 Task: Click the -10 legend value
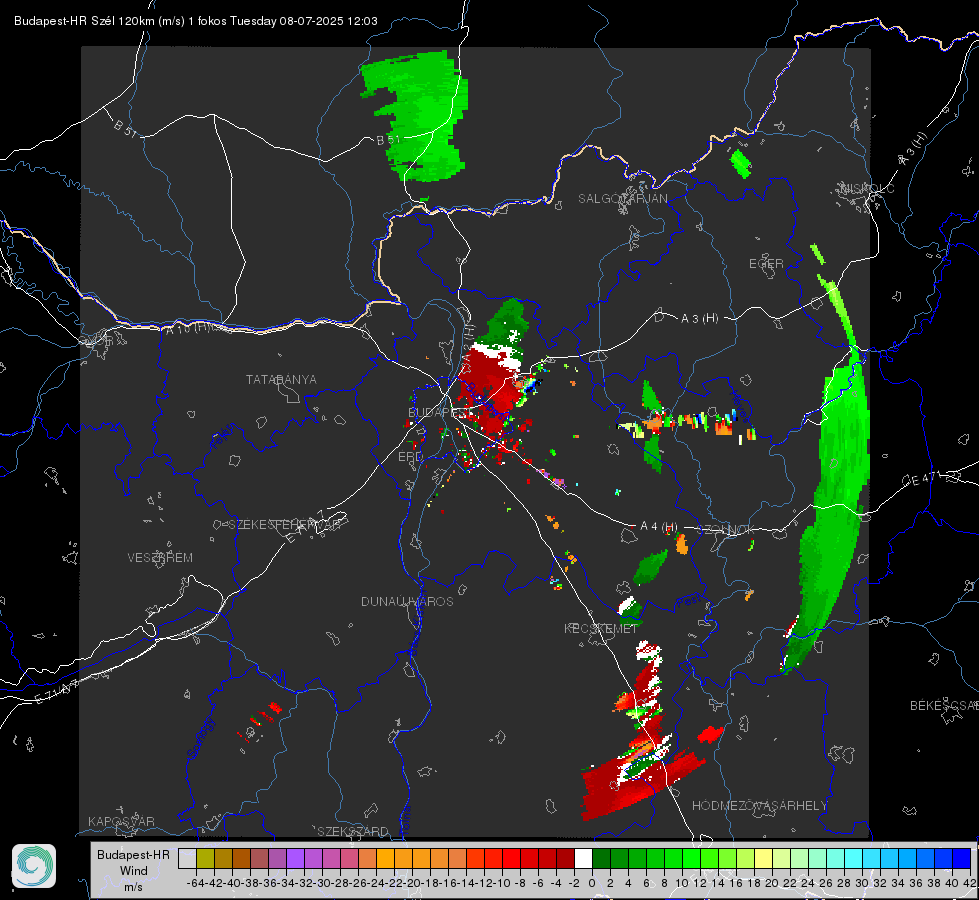[503, 883]
